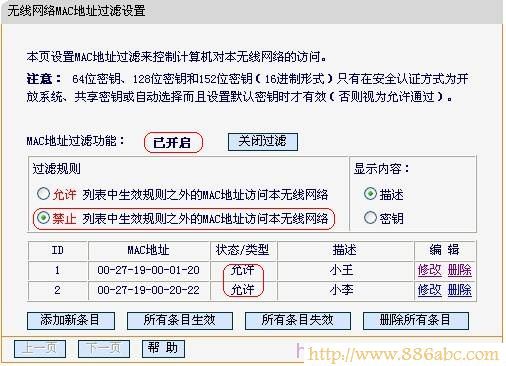This screenshot has height=366, width=506.
Task: Open the 帮助 help button
Action: [x=163, y=349]
